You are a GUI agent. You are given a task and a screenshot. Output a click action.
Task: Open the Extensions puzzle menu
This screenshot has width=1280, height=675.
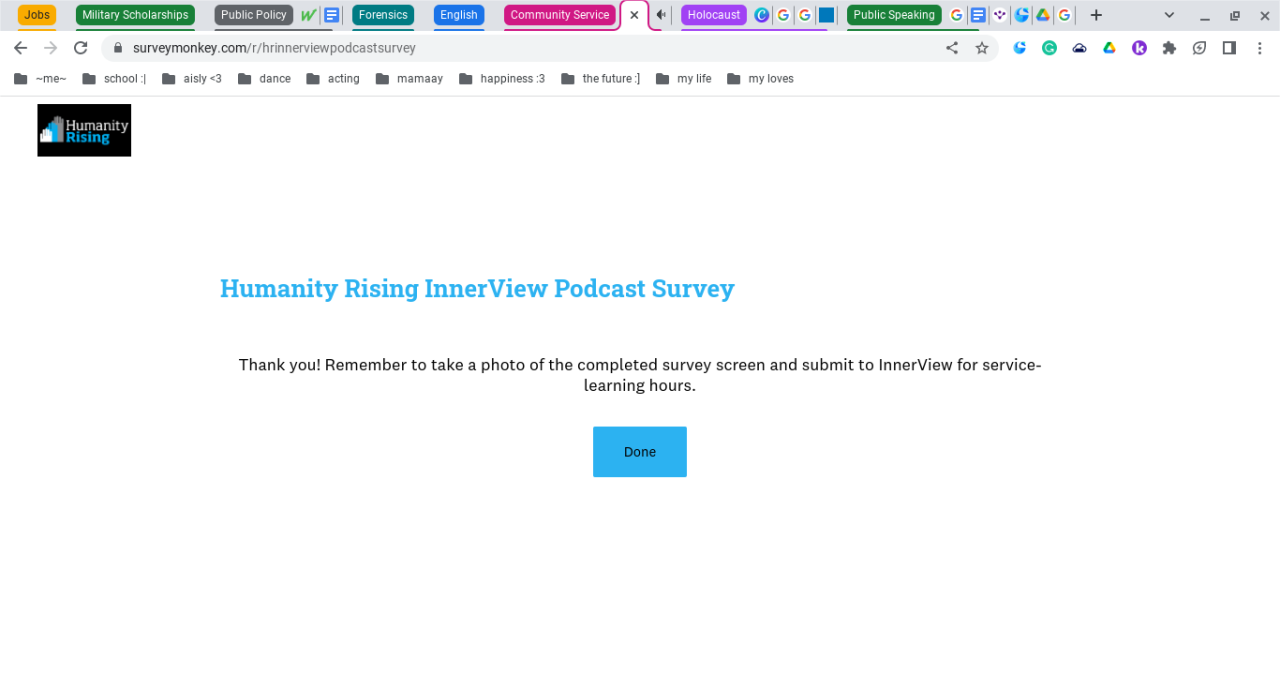[x=1169, y=48]
